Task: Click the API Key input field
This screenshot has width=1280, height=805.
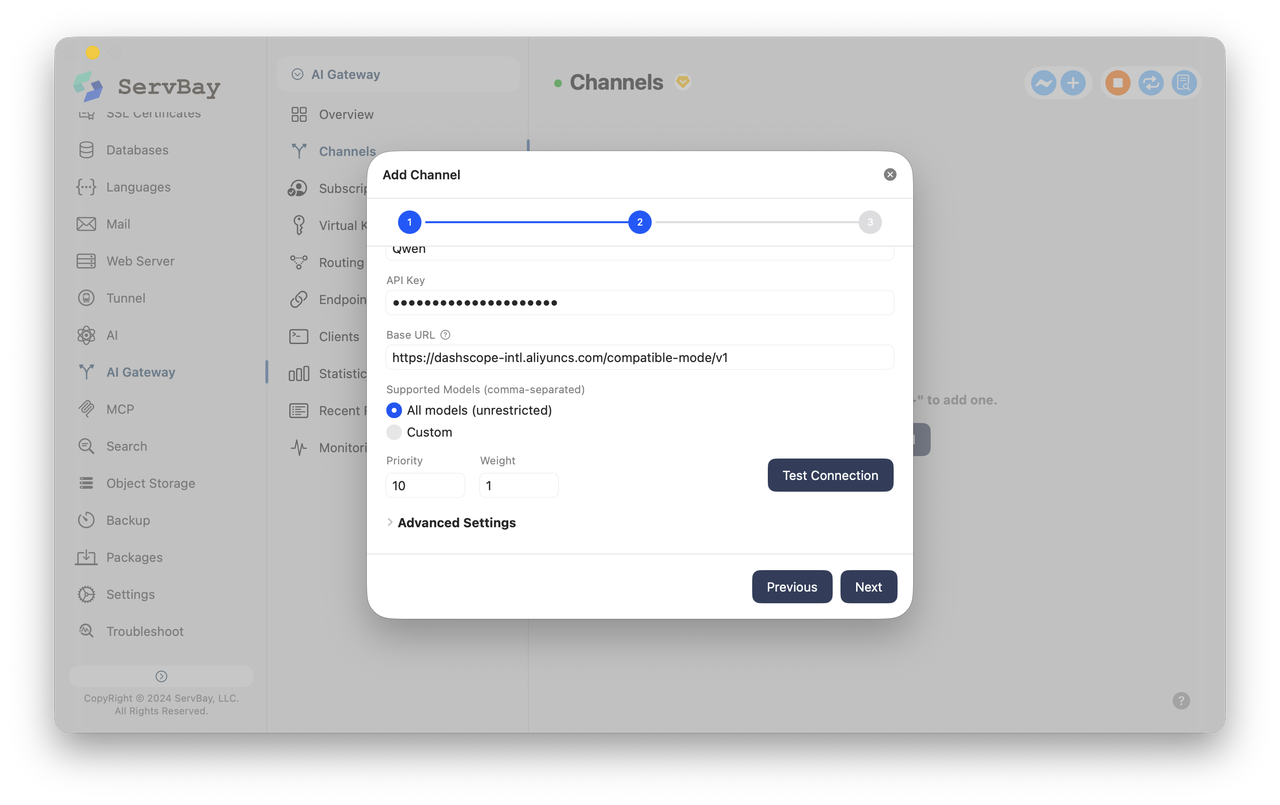Action: coord(640,302)
